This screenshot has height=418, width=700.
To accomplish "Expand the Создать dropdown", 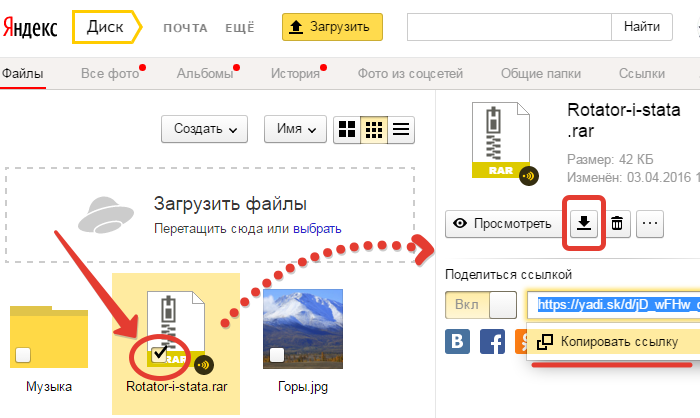I will coord(204,129).
